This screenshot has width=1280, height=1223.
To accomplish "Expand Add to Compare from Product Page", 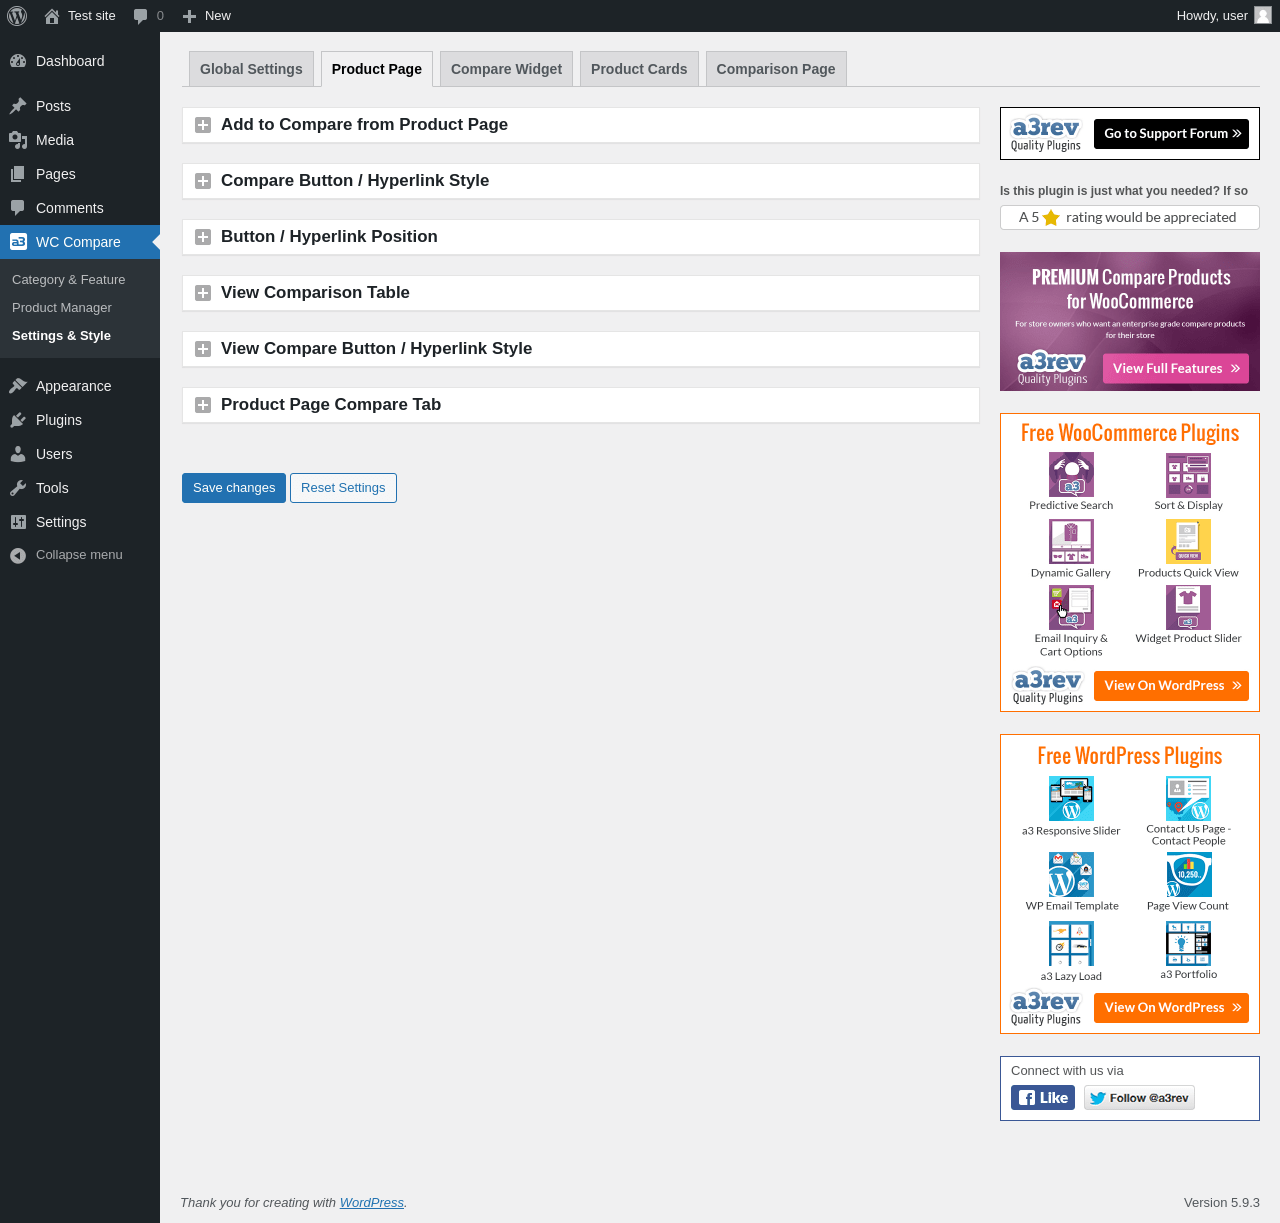I will 580,125.
